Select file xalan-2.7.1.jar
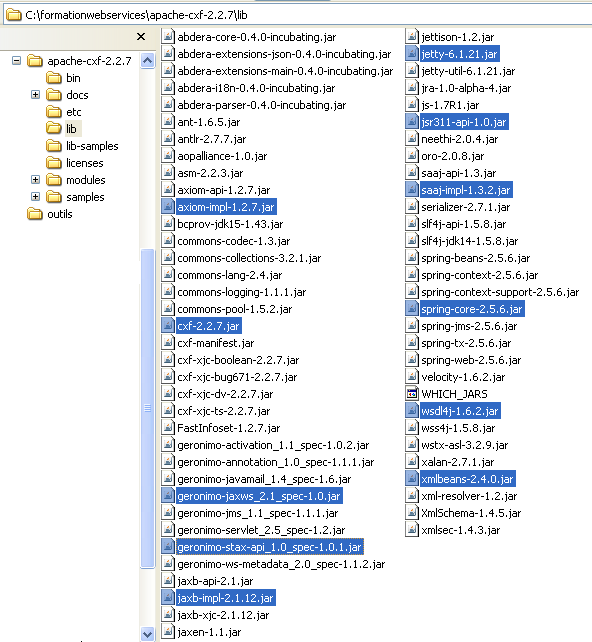This screenshot has height=642, width=592. (458, 462)
